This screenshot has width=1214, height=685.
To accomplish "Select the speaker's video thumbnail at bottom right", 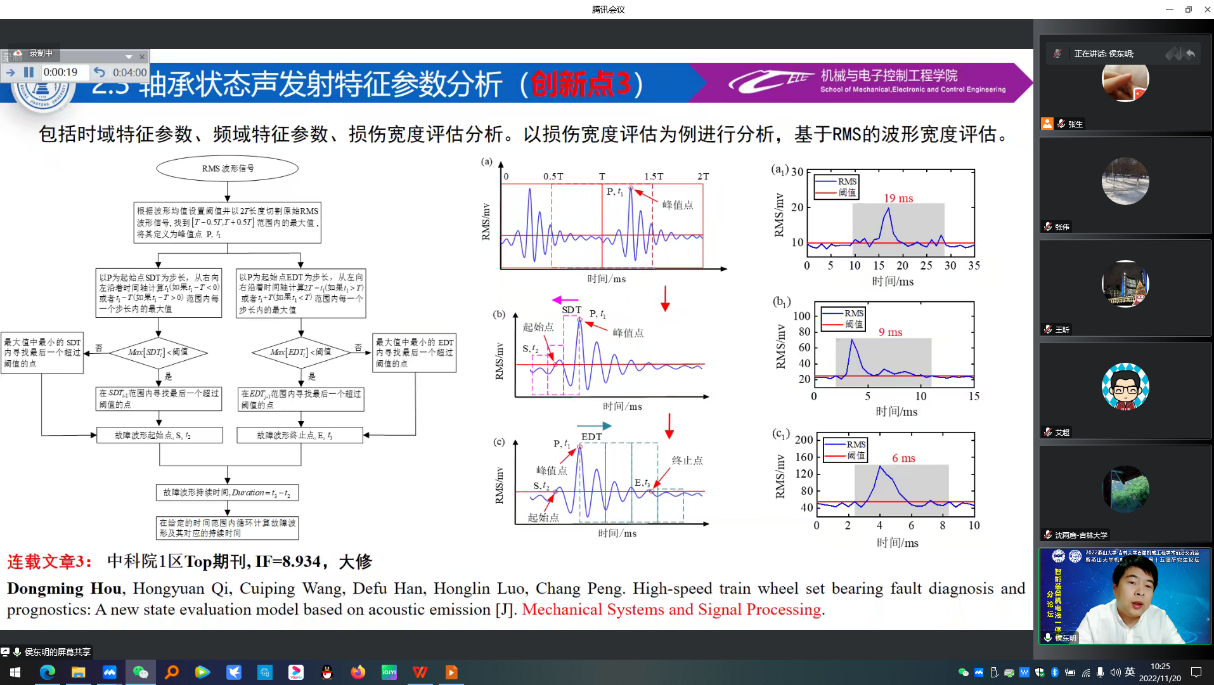I will tap(1124, 594).
